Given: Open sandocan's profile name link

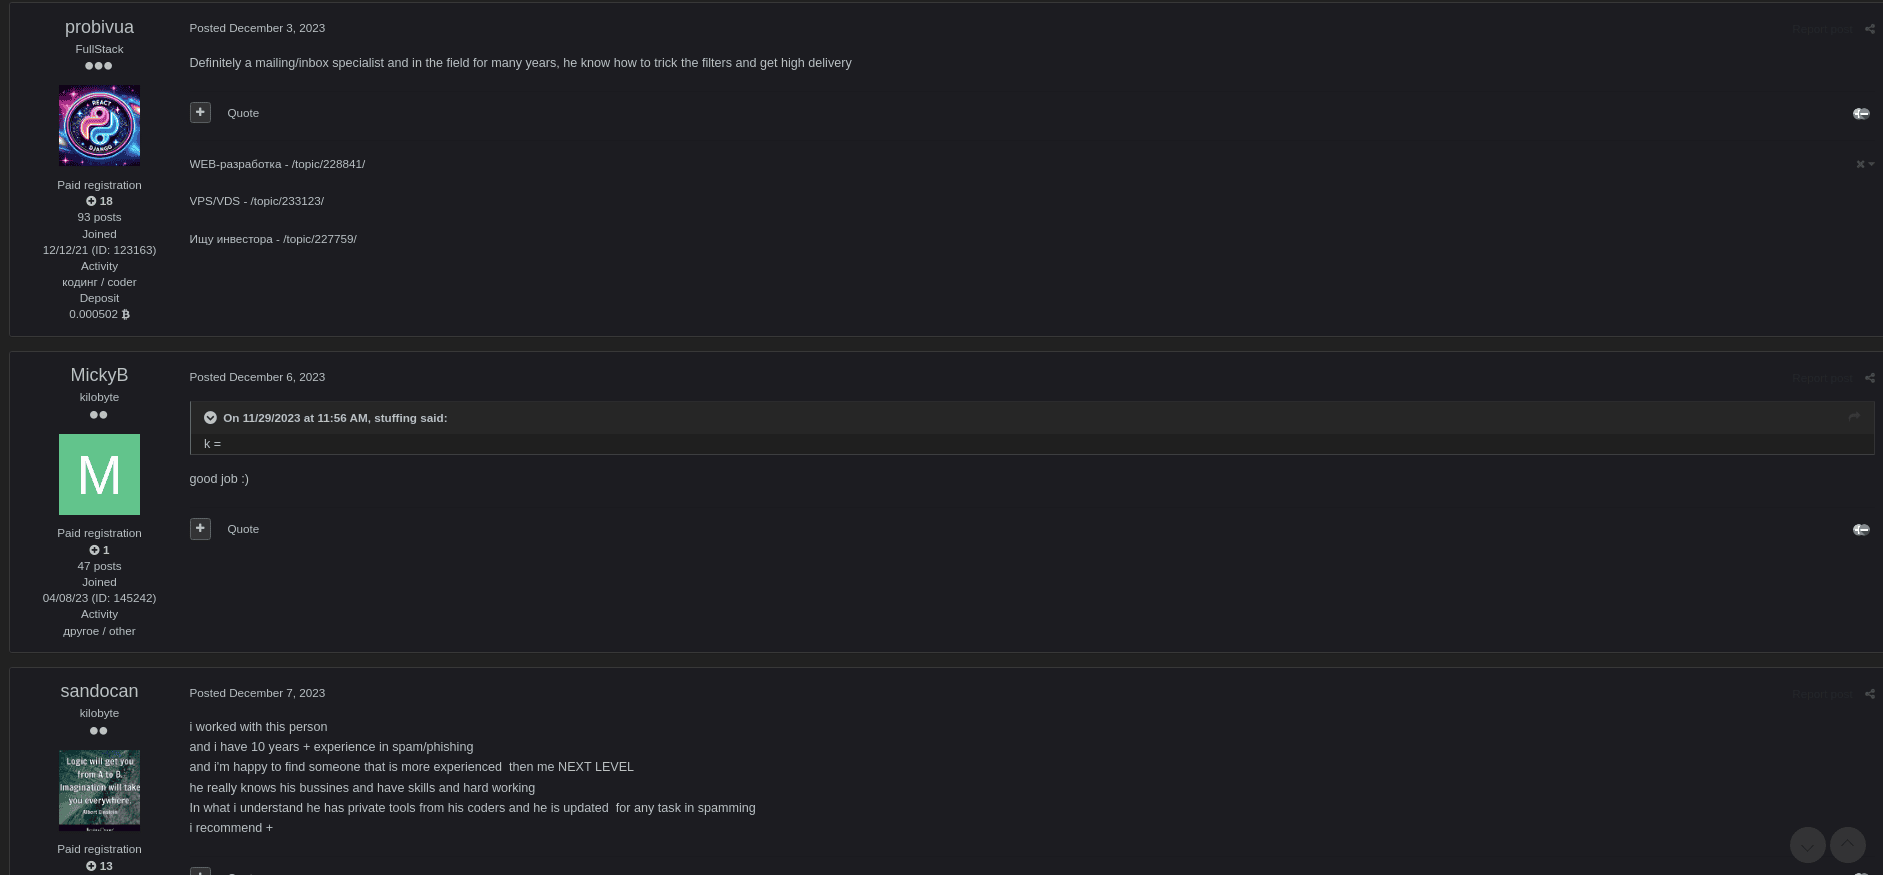Looking at the screenshot, I should (x=99, y=691).
